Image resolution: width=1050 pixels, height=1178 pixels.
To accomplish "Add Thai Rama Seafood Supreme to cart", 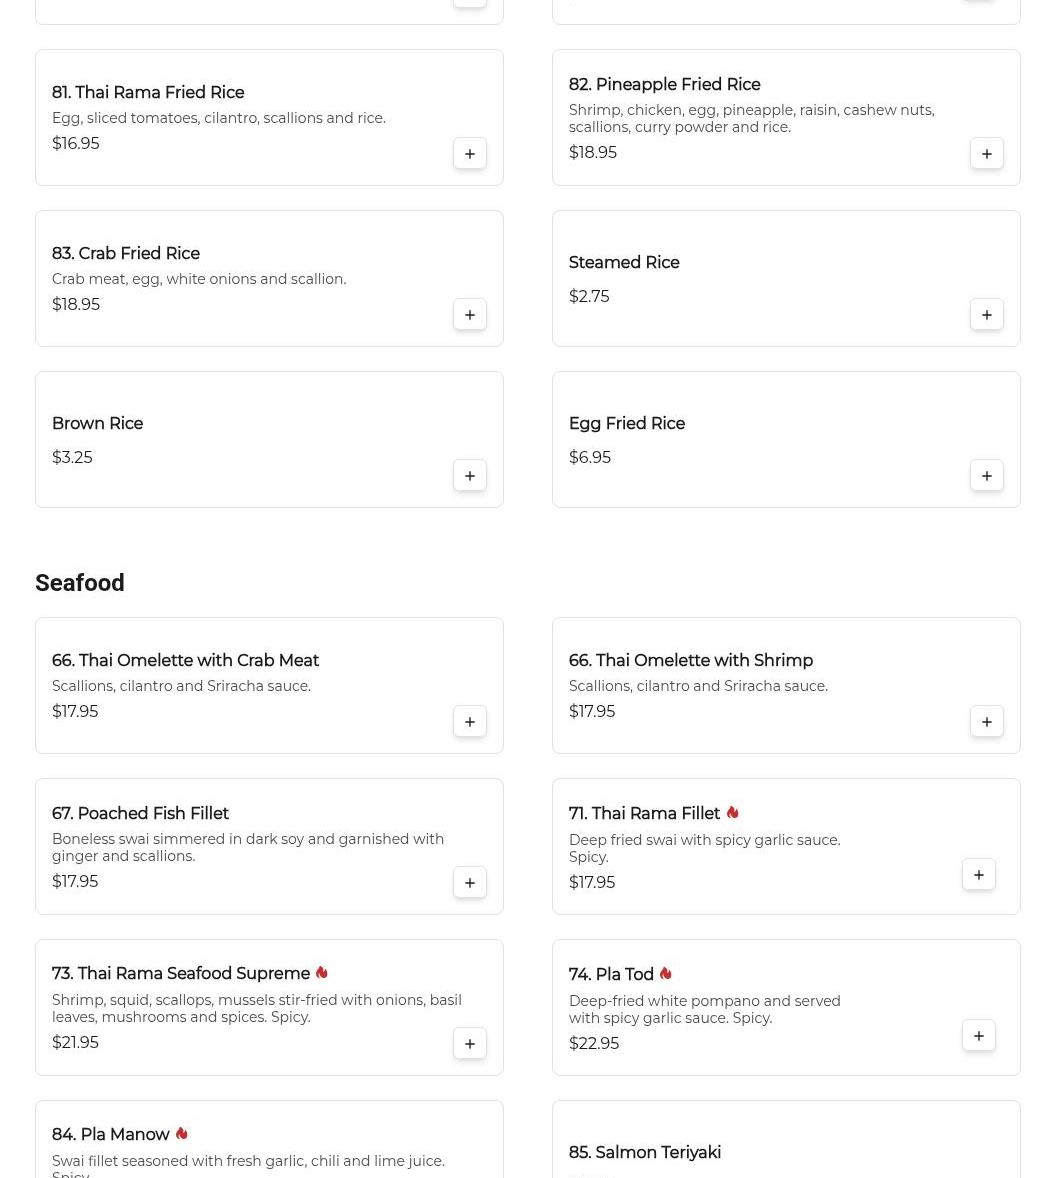I will pos(470,1044).
